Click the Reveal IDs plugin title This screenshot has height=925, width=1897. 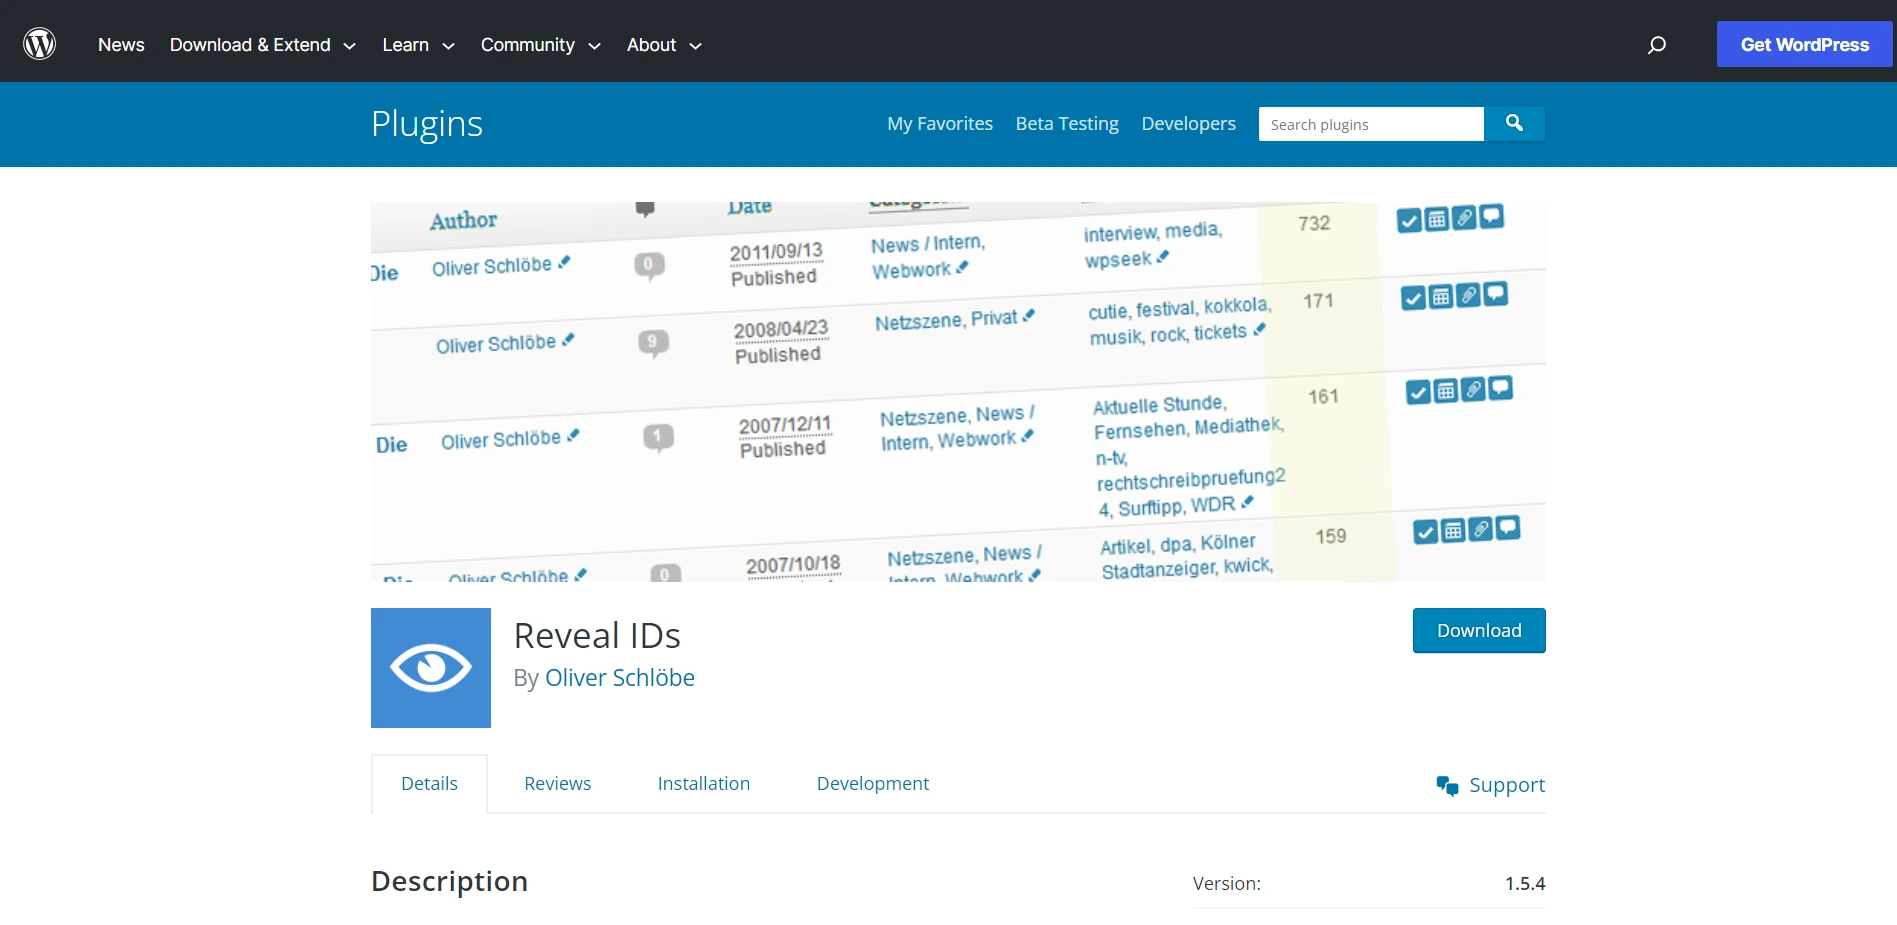597,636
